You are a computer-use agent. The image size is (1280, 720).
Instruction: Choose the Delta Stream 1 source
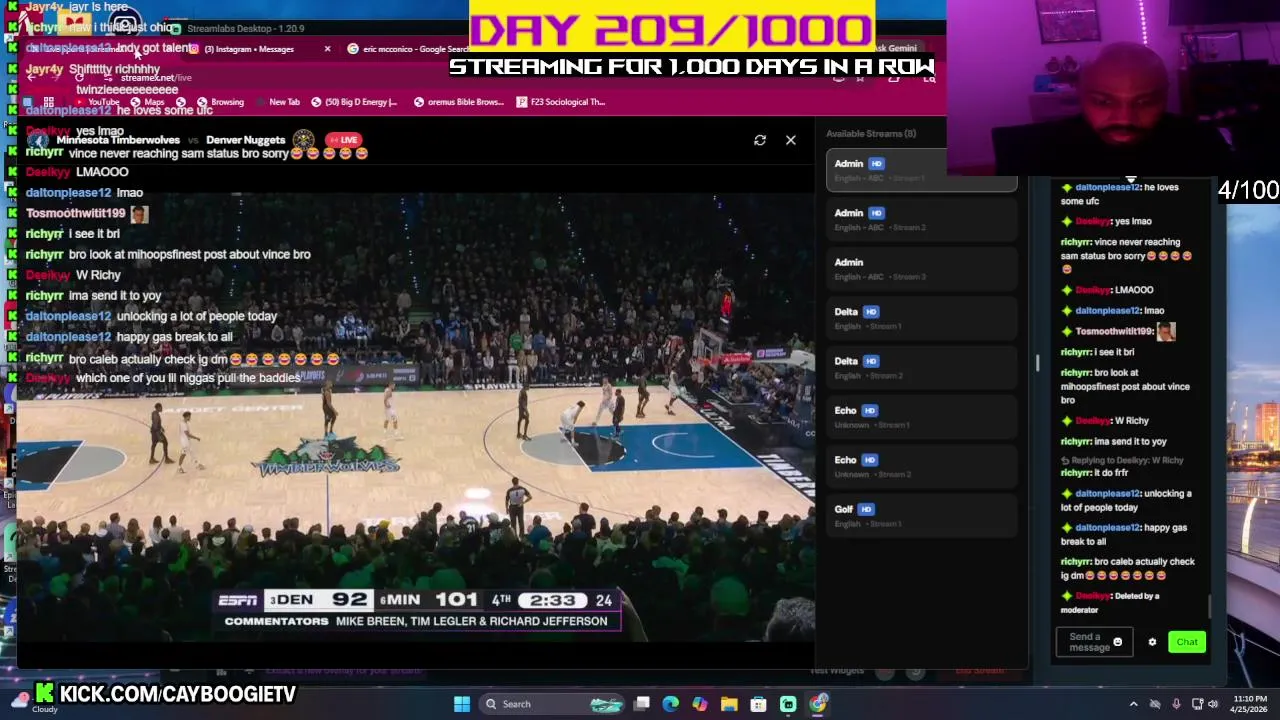(x=921, y=318)
